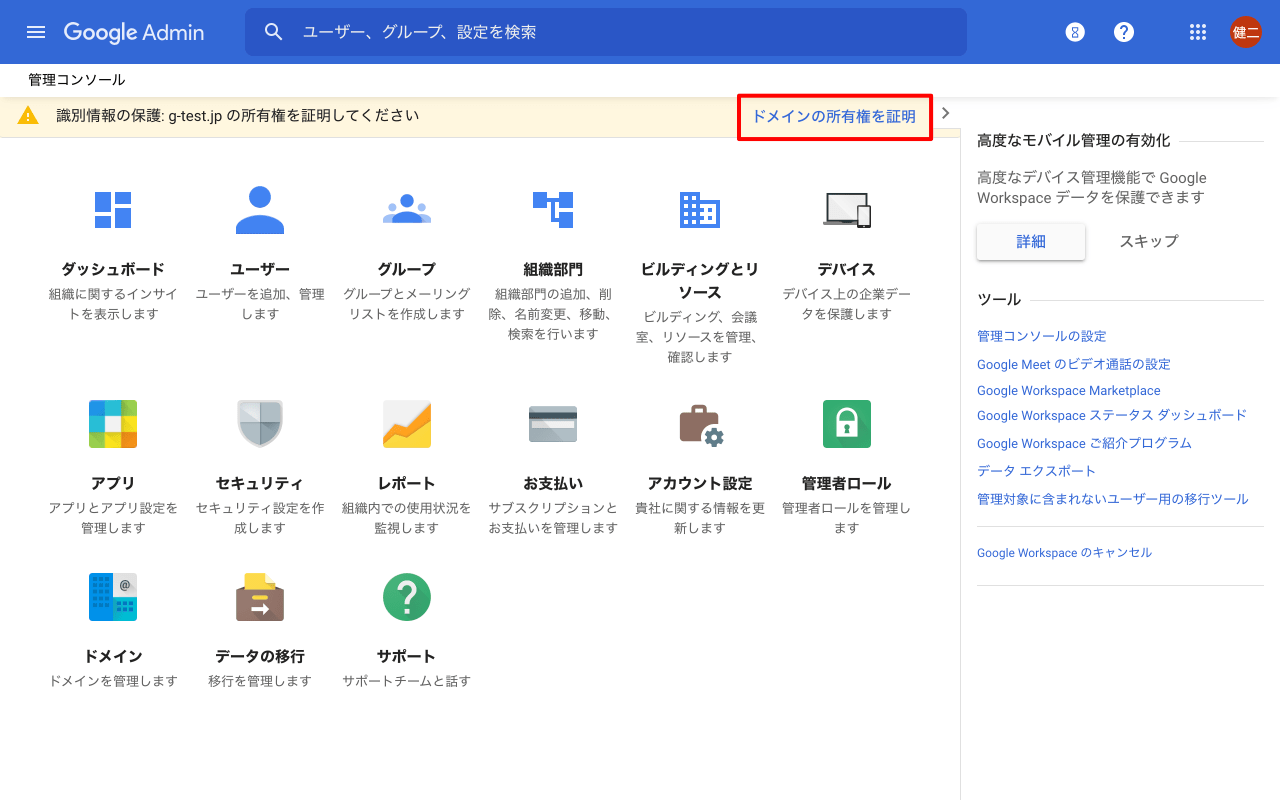Open the 組織部門 org units icon

tap(553, 209)
